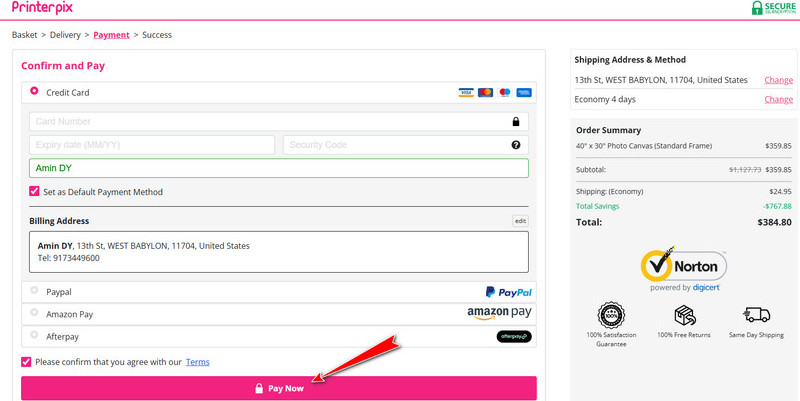Click the Norton secured seal

(684, 268)
